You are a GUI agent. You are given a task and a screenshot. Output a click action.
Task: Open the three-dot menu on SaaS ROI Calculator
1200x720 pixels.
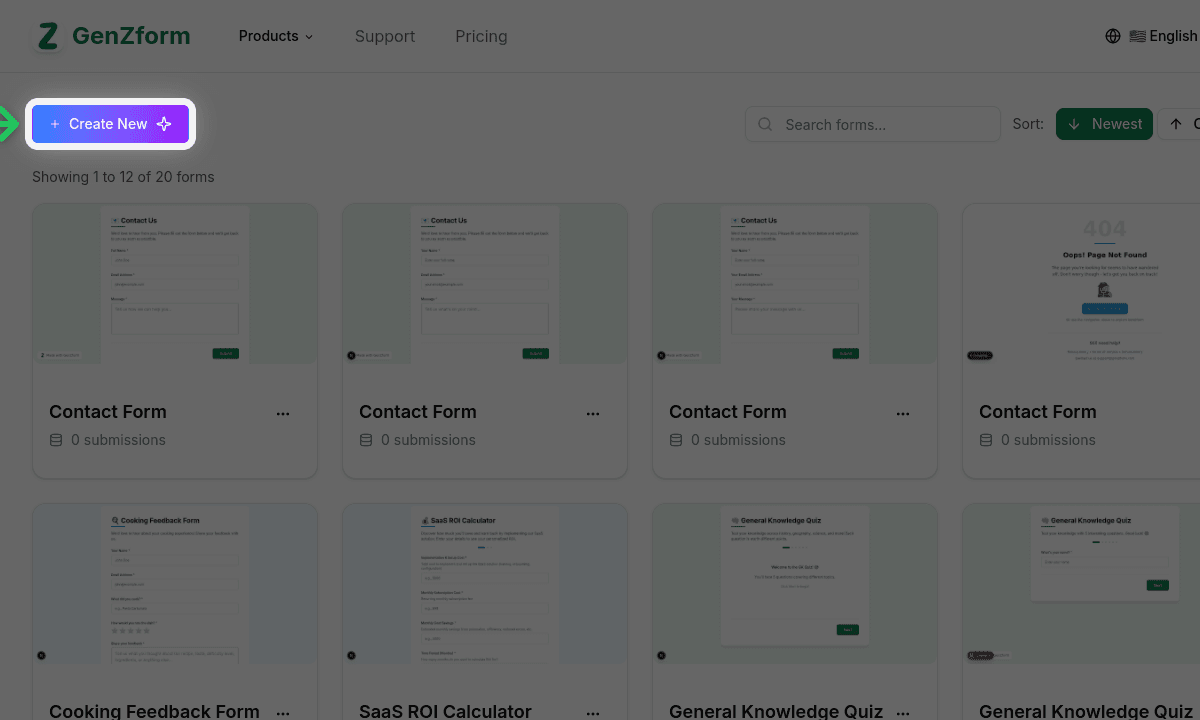pos(593,711)
